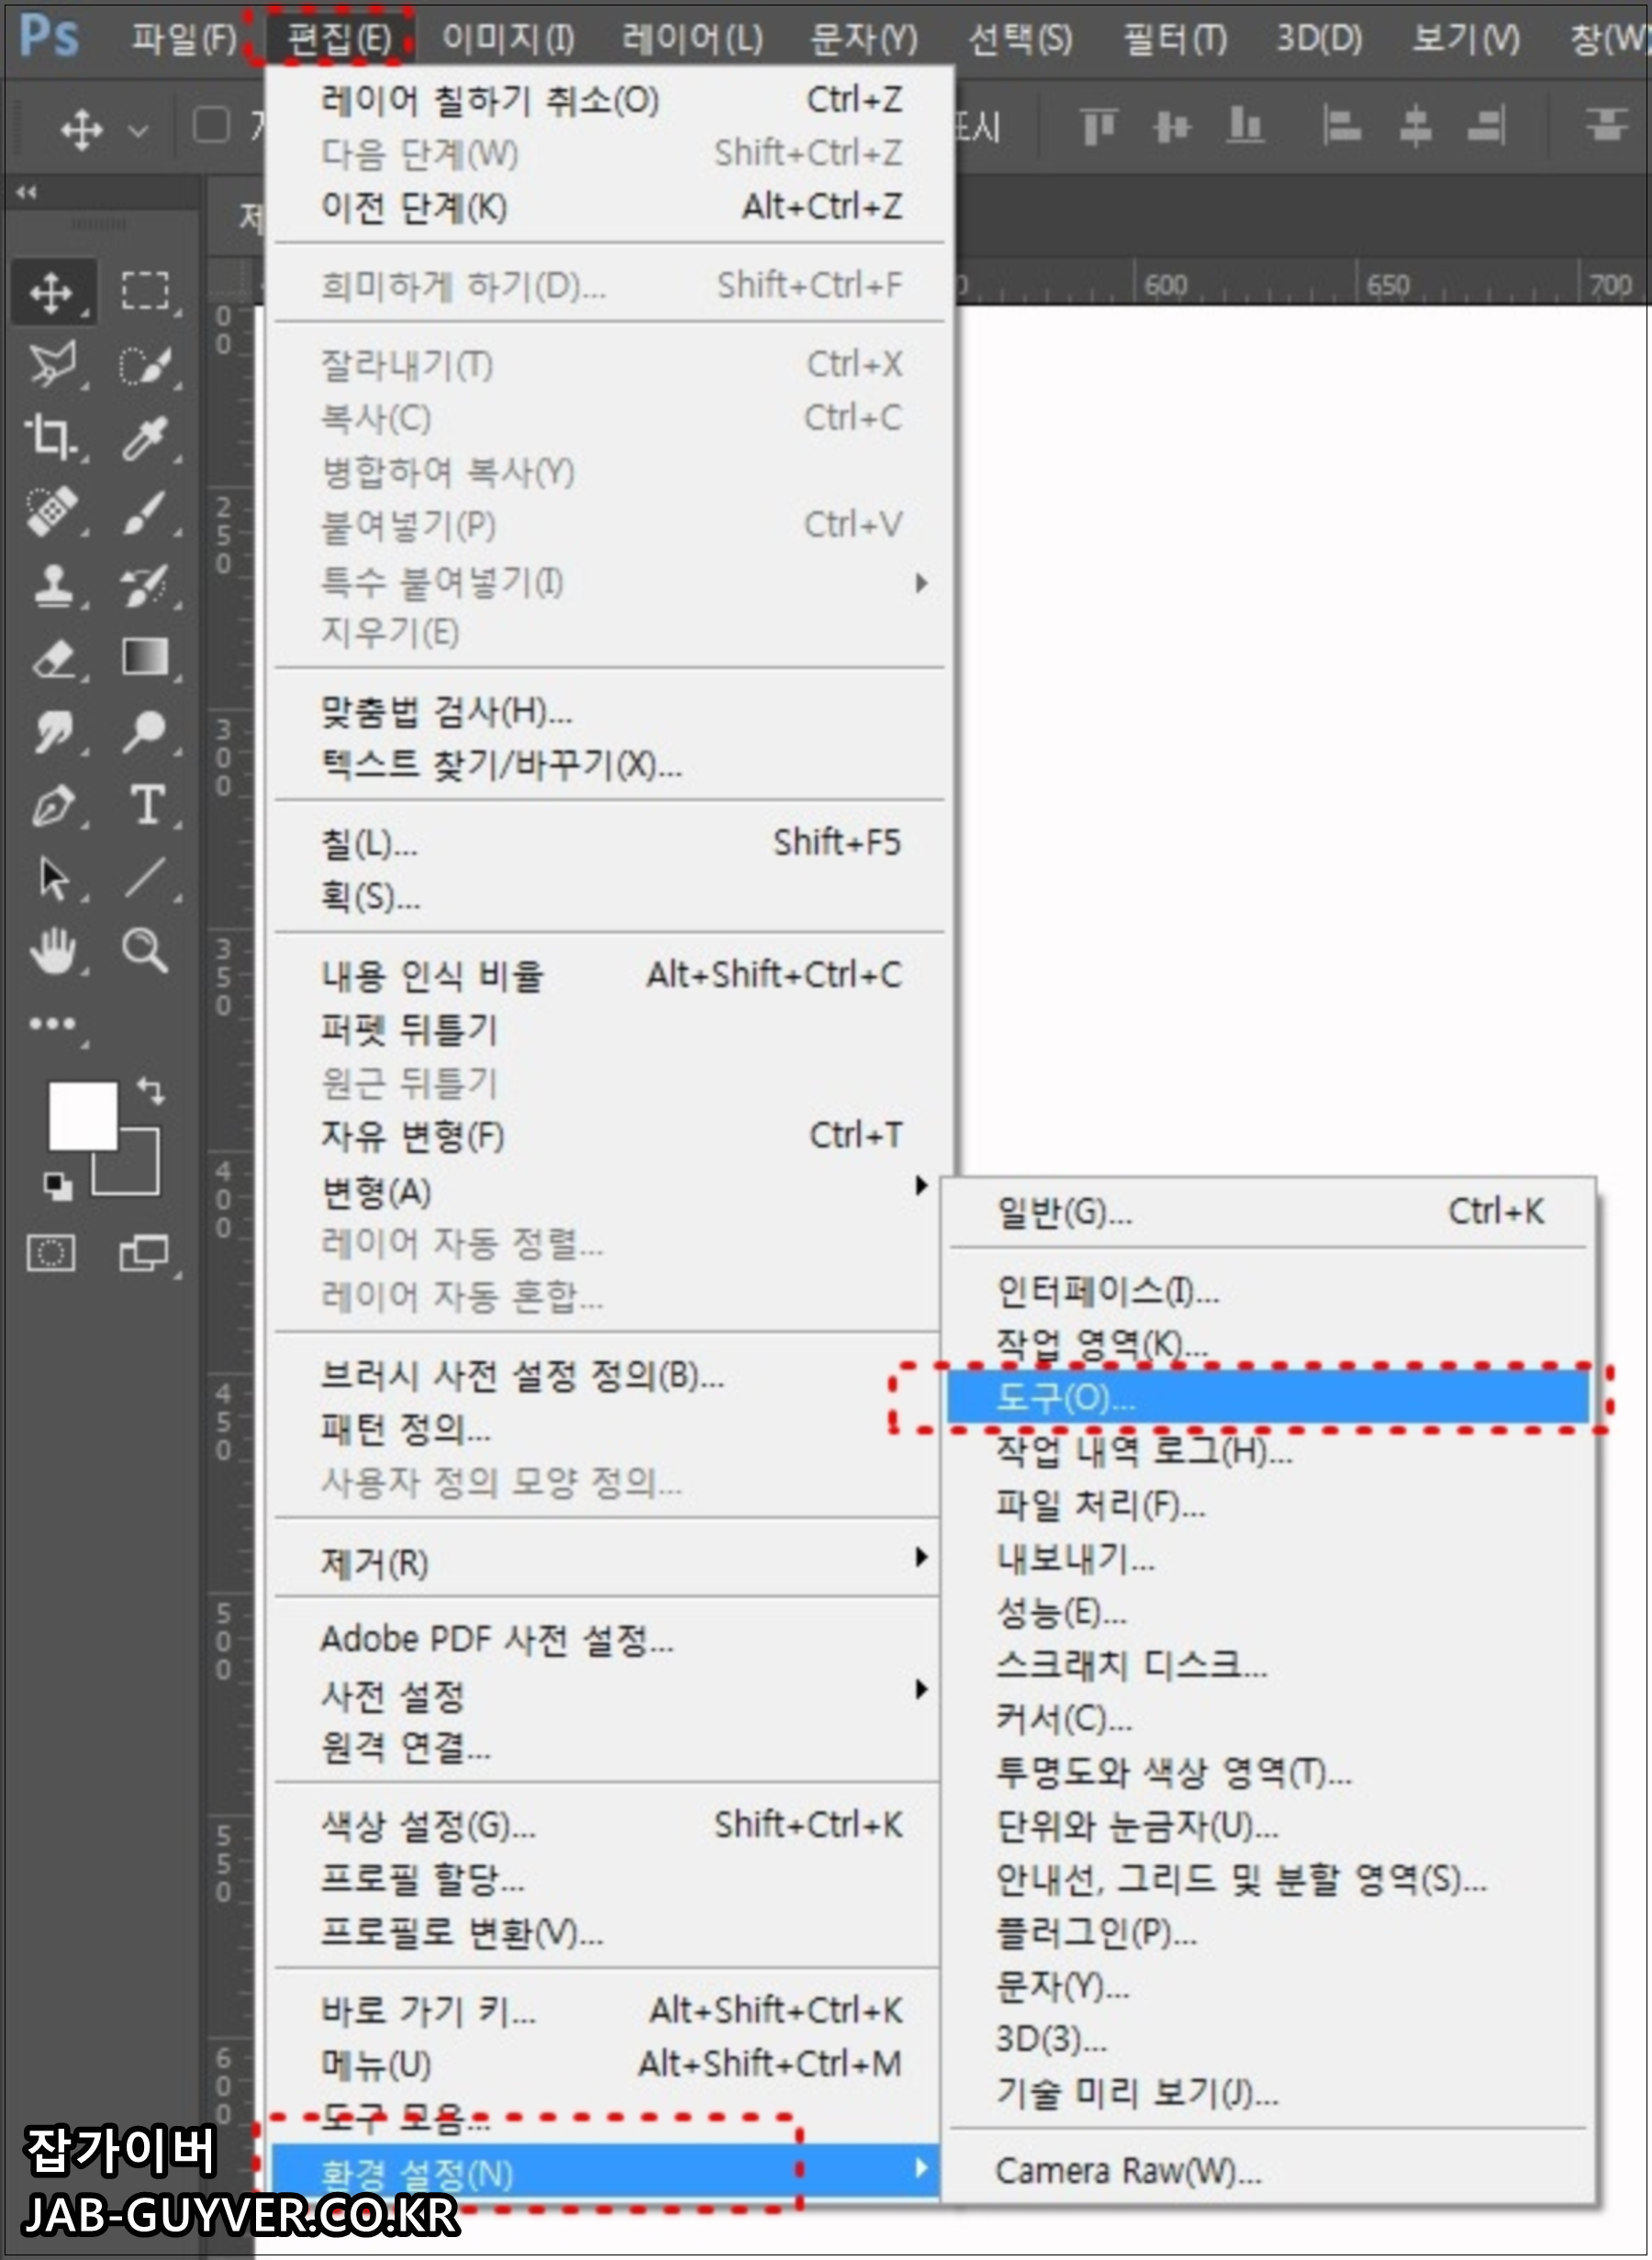Select the Smudge tool
1652x2260 pixels.
pos(54,732)
